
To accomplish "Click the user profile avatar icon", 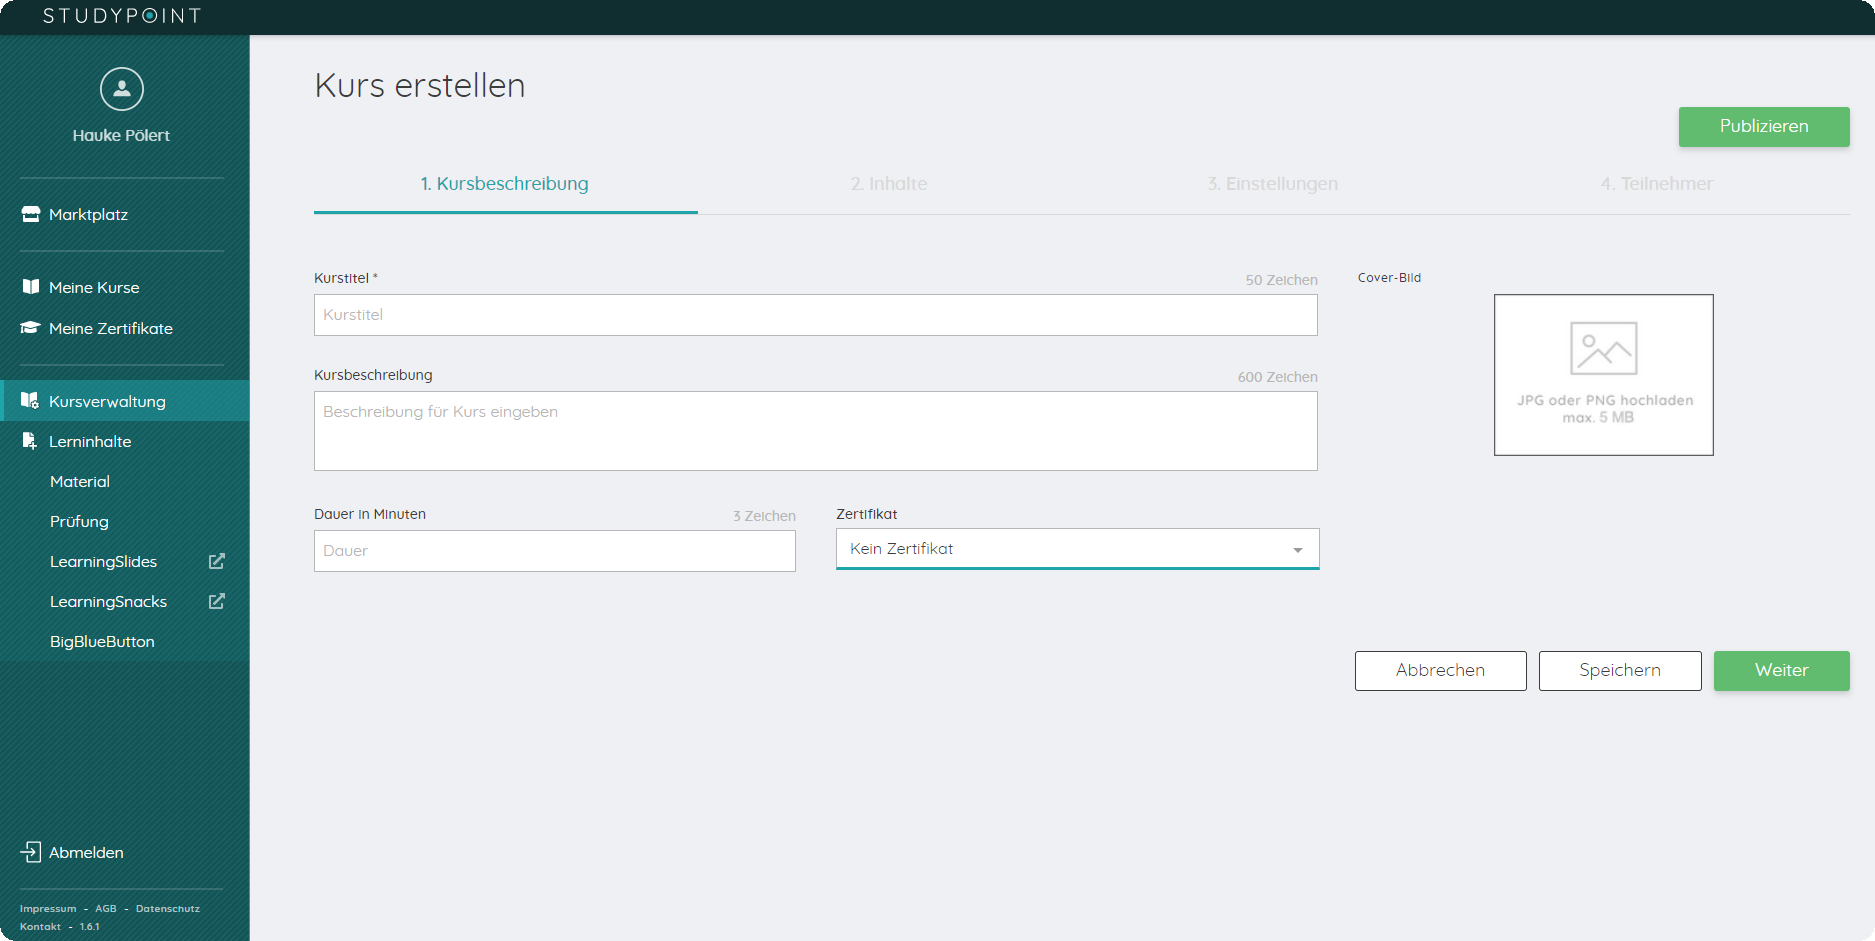I will point(122,89).
